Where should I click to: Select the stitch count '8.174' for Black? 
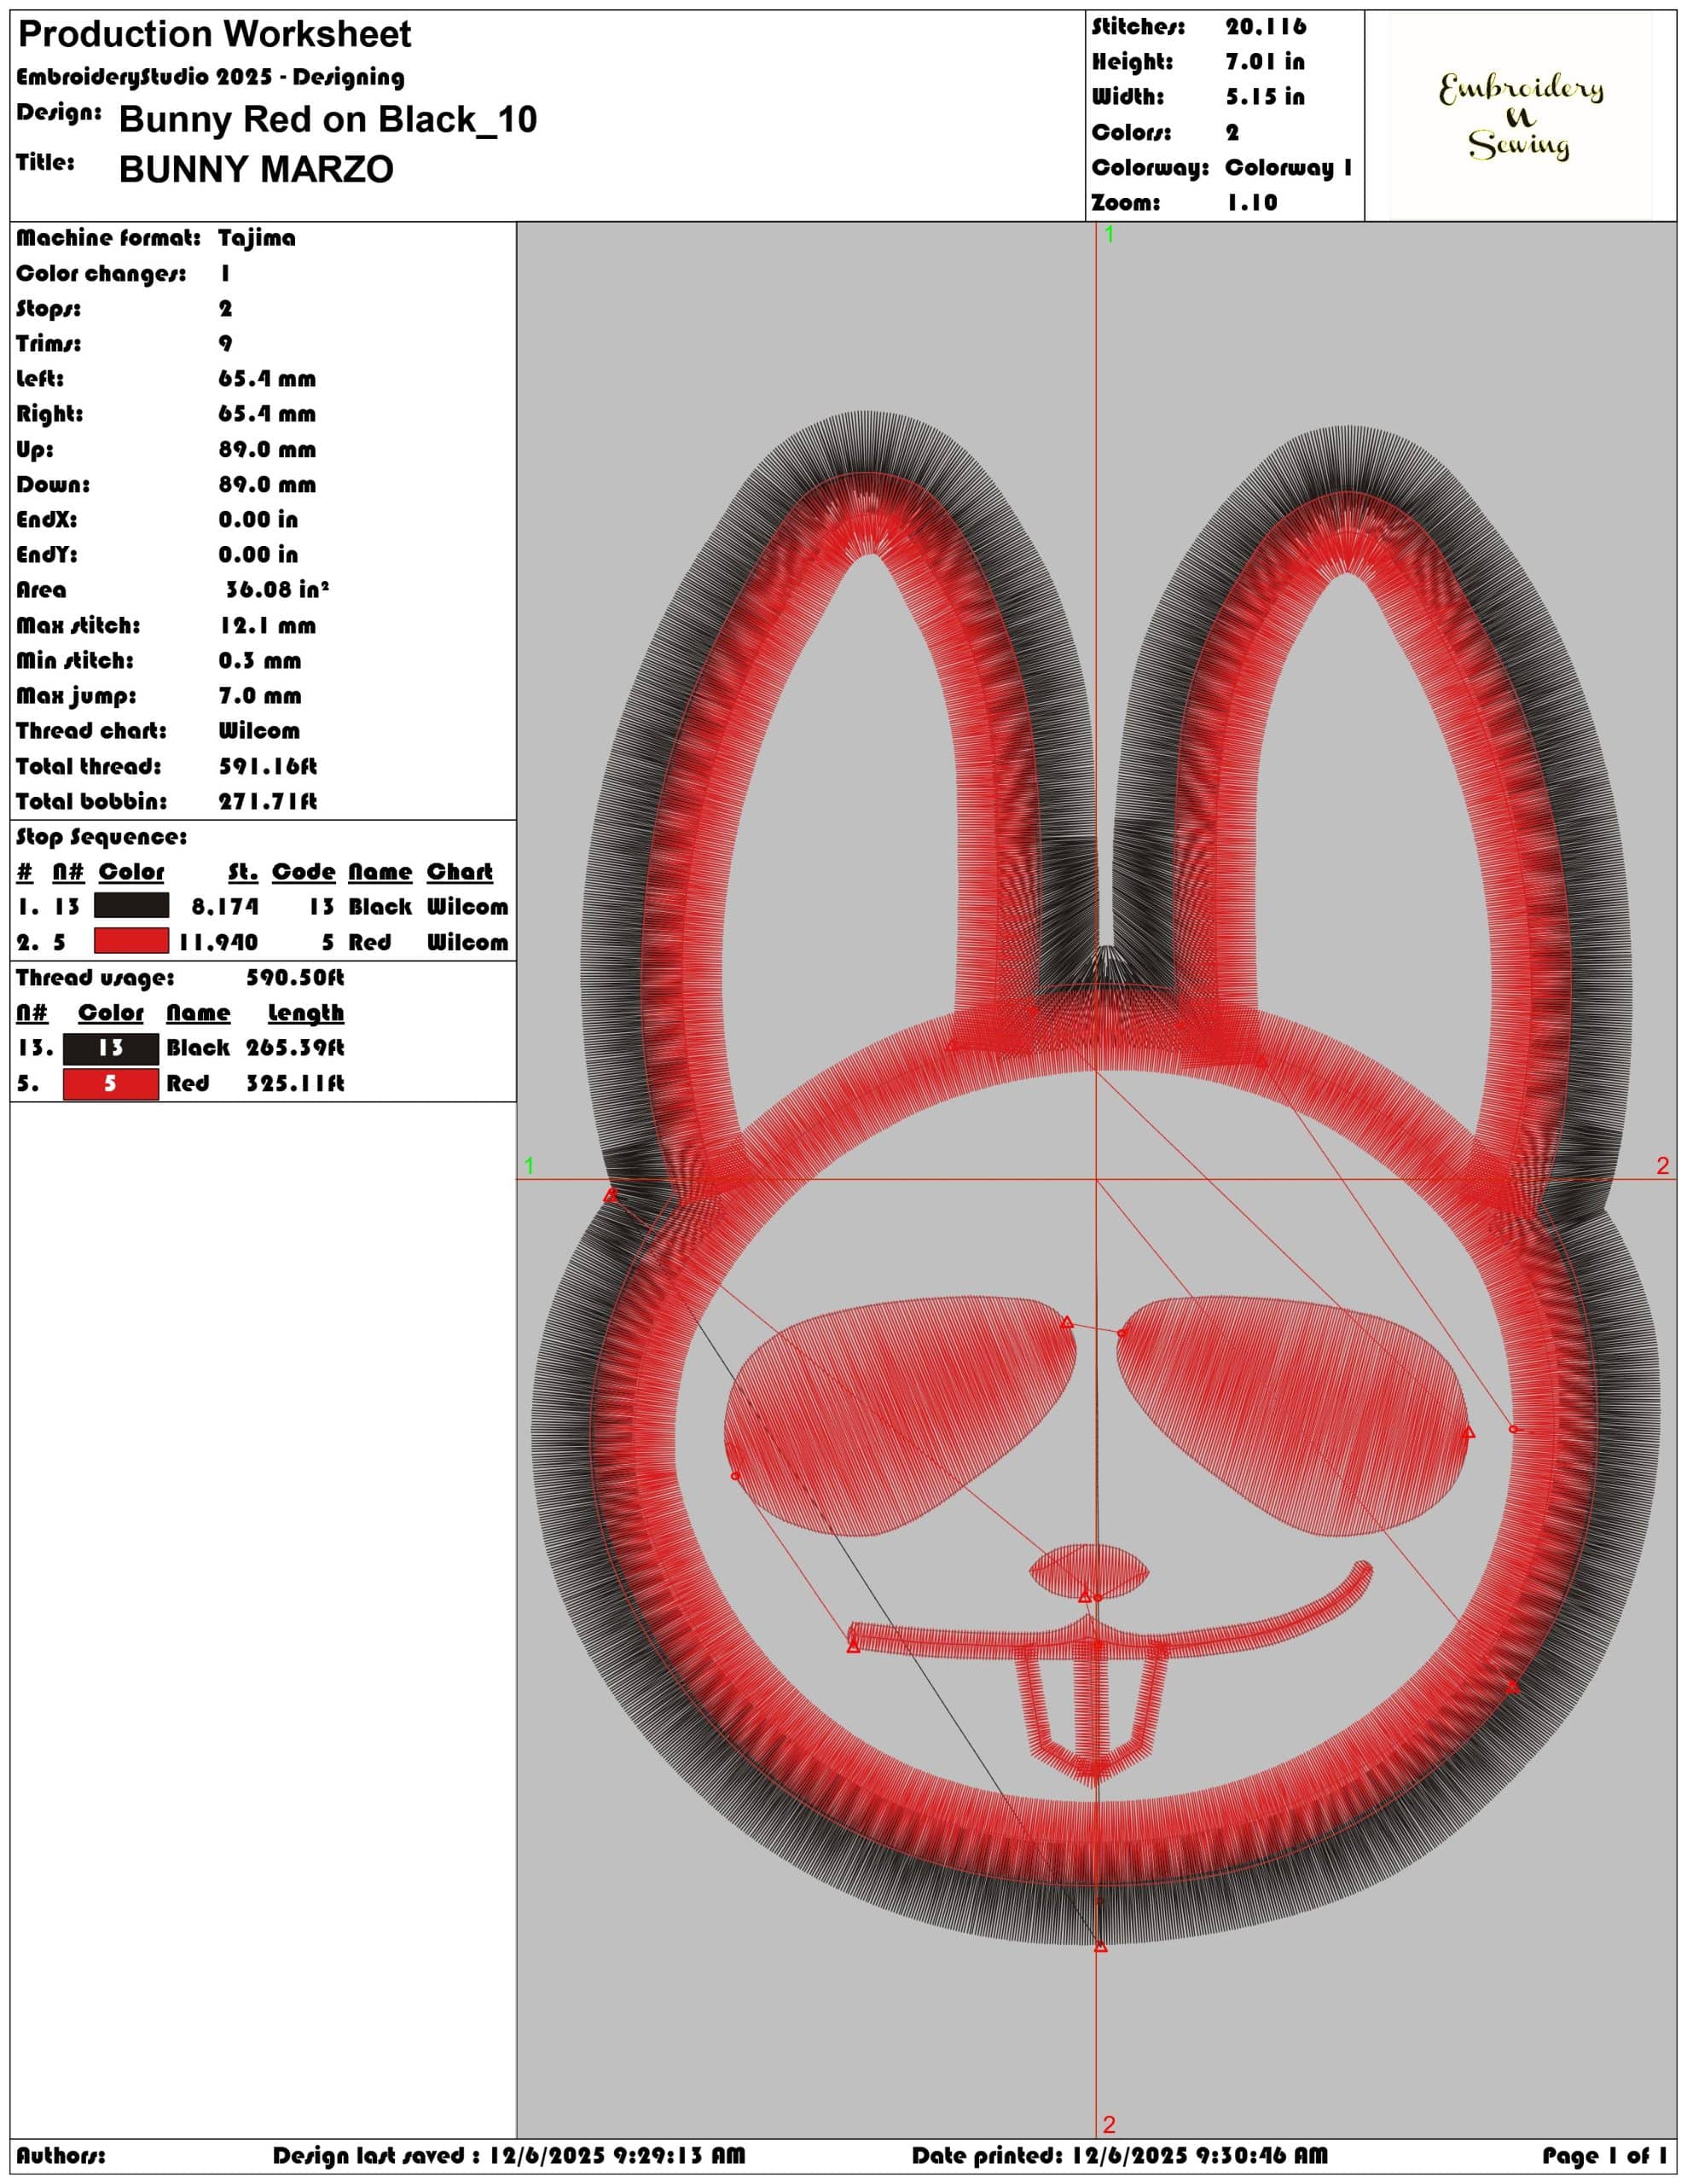(x=225, y=907)
